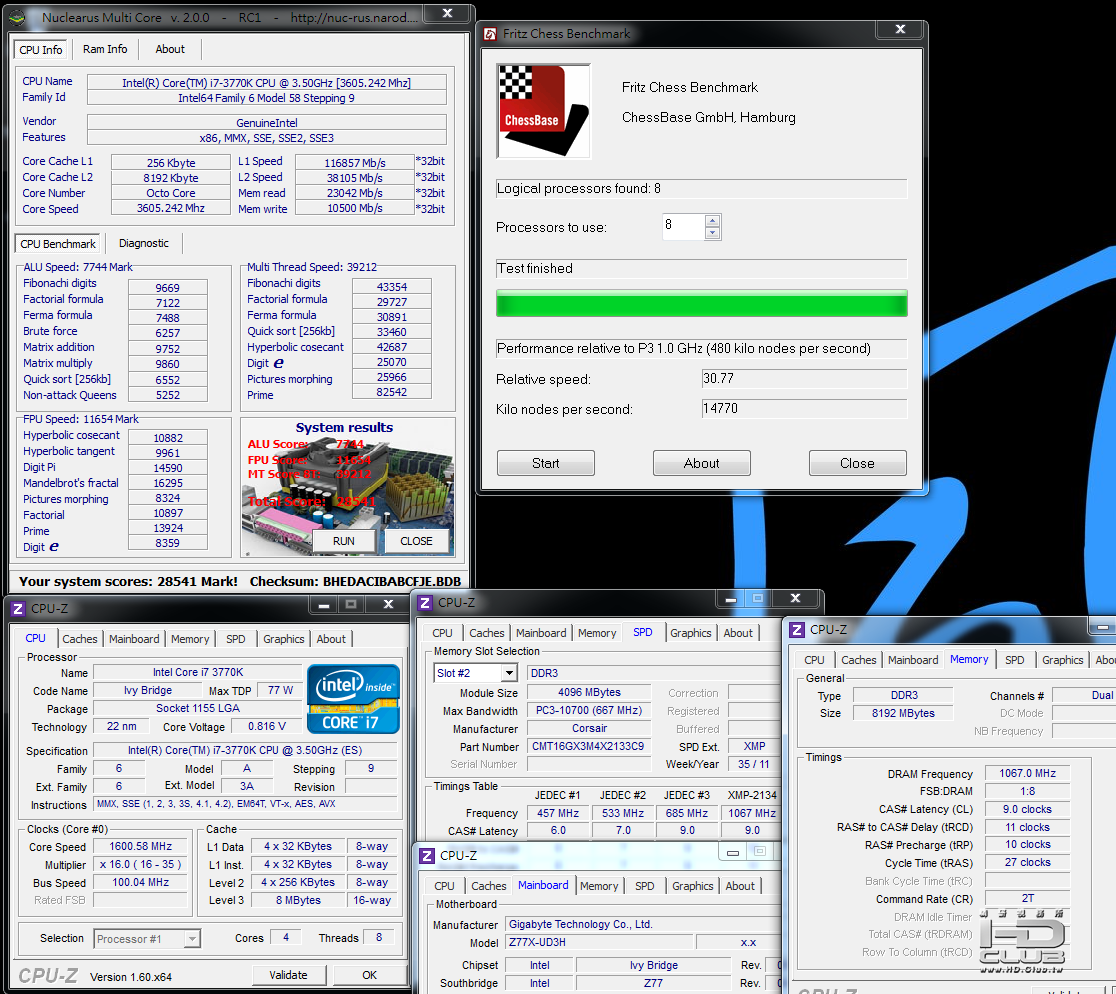Click the Validate button in CPU-Z
This screenshot has height=994, width=1116.
[x=288, y=975]
